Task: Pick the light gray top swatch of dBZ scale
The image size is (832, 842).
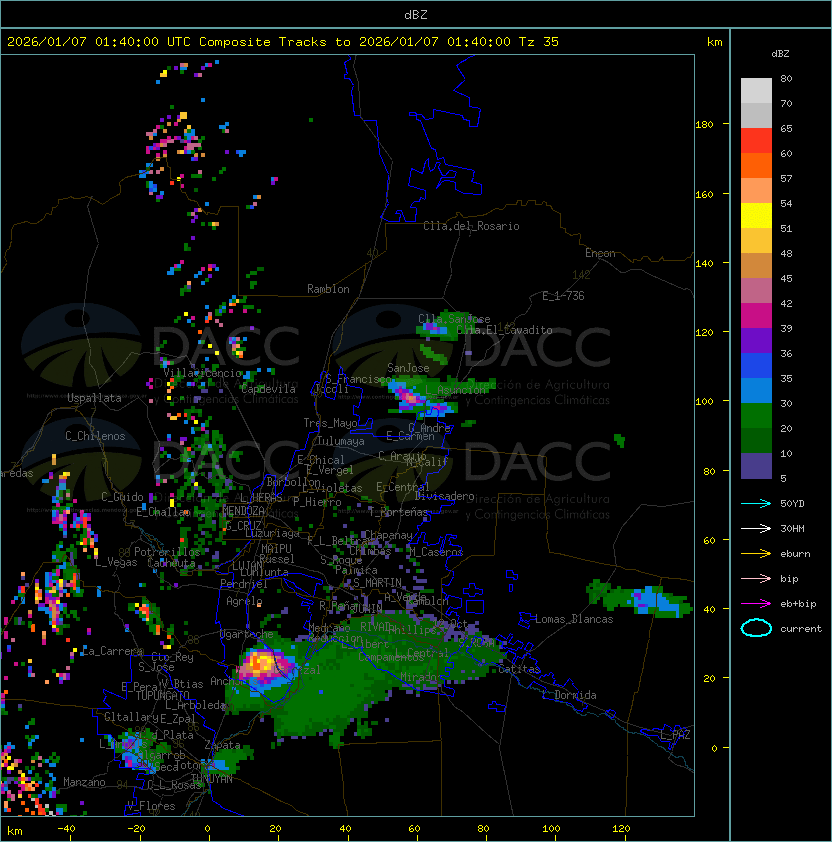Action: (756, 91)
